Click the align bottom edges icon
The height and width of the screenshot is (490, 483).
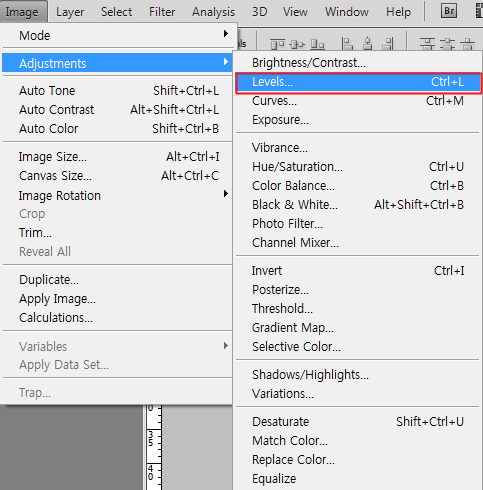click(x=317, y=44)
